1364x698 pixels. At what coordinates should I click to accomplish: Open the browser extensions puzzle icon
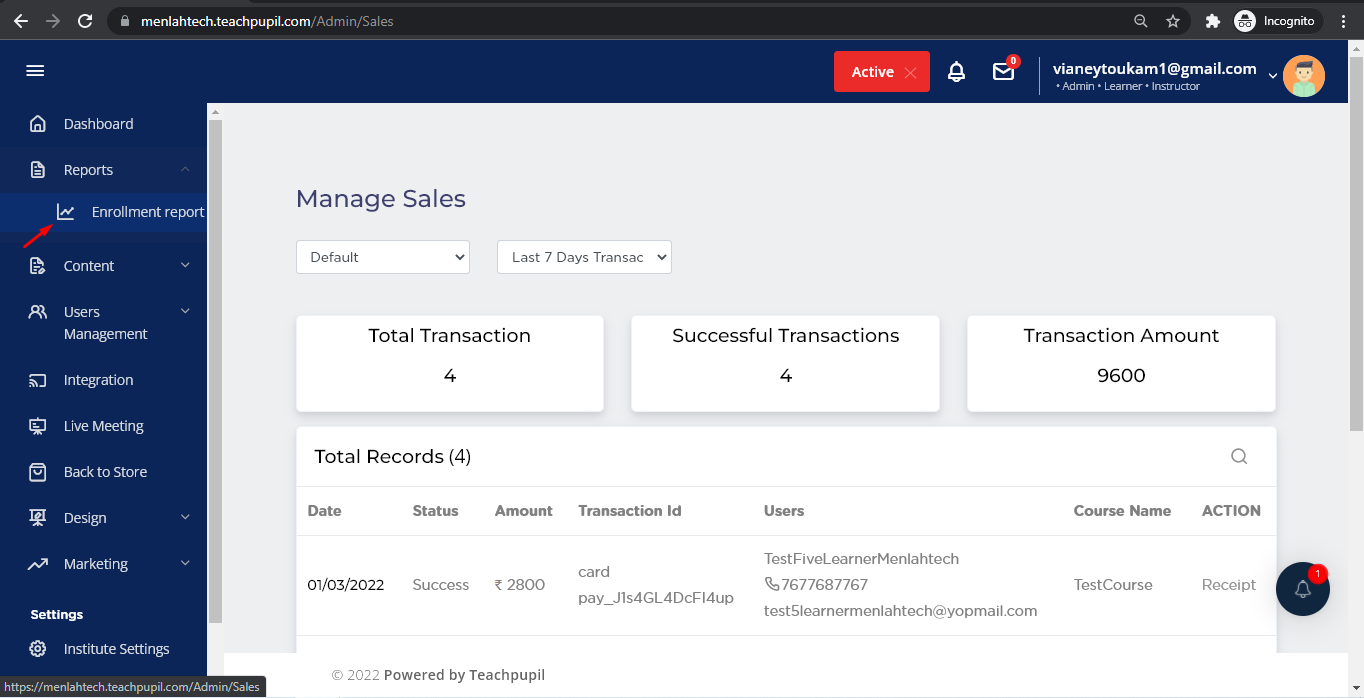click(x=1212, y=21)
